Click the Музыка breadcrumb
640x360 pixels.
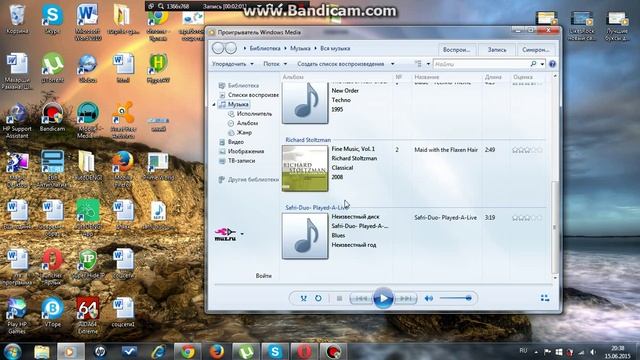pyautogui.click(x=300, y=48)
